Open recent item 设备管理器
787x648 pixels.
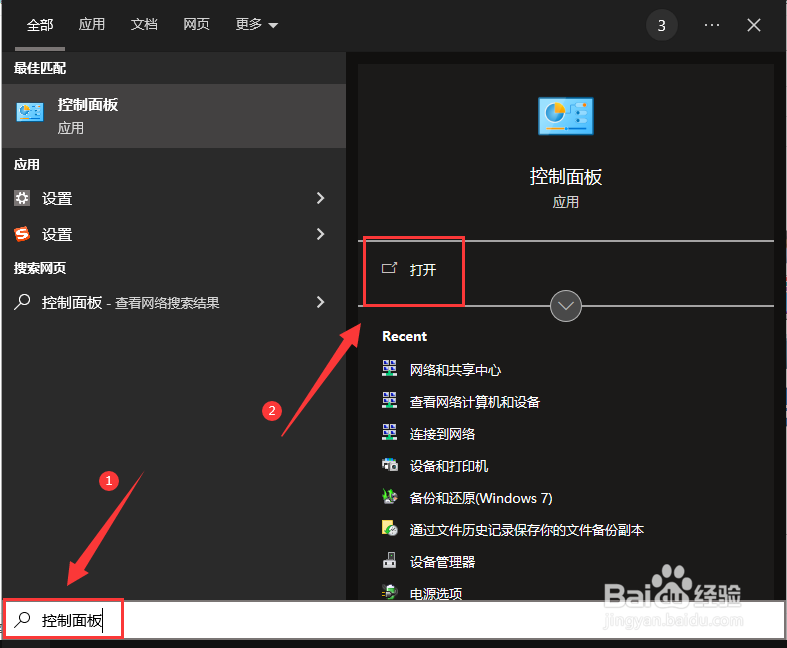442,562
